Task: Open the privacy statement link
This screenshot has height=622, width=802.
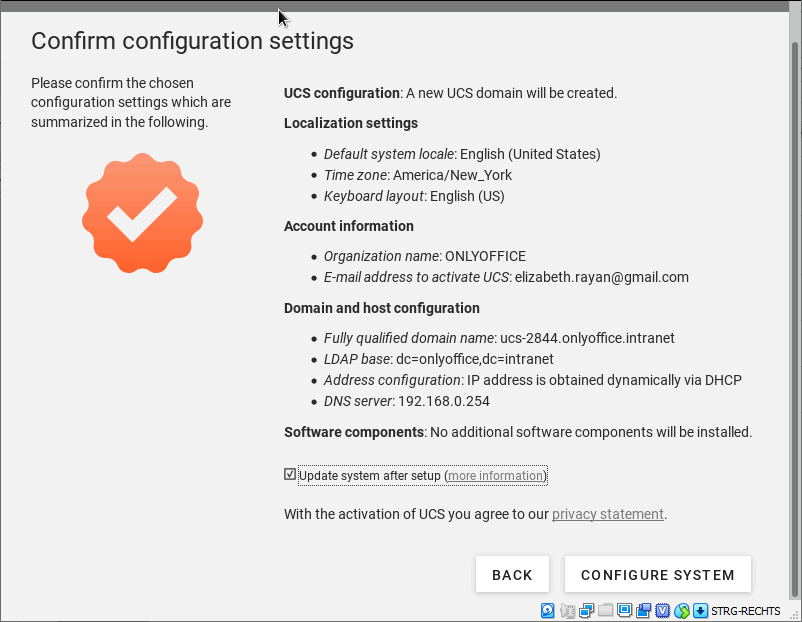Action: click(x=608, y=514)
